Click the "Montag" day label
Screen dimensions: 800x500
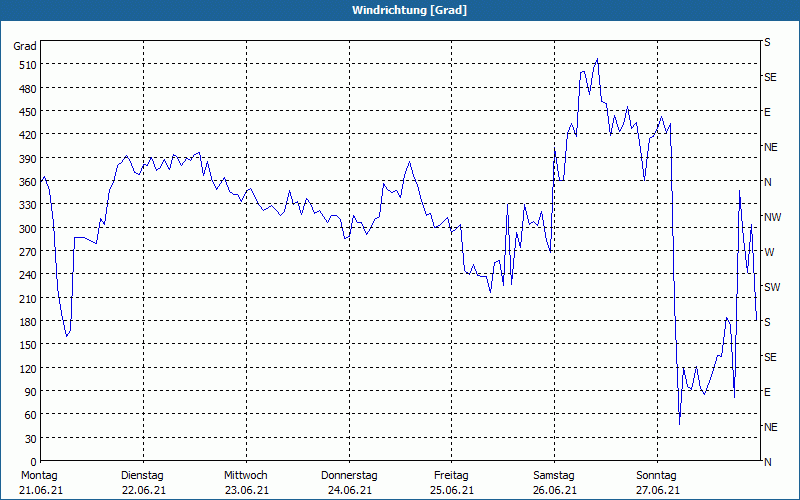tap(39, 475)
